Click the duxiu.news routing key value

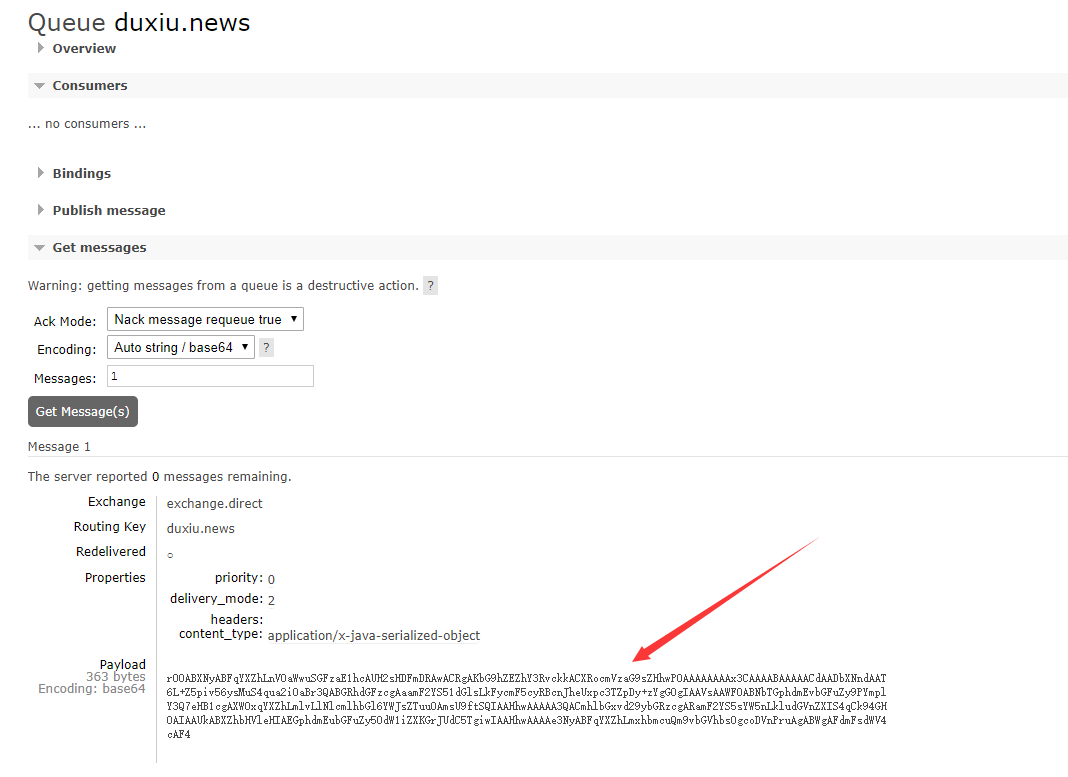click(x=200, y=529)
